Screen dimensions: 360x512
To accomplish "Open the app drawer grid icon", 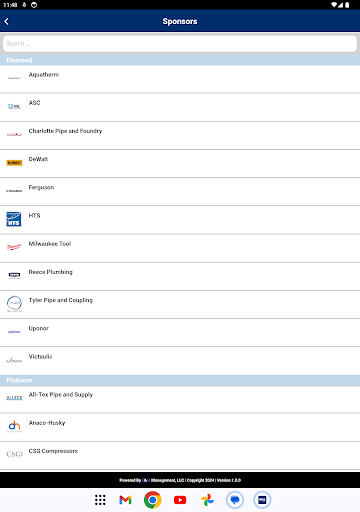I will 100,500.
